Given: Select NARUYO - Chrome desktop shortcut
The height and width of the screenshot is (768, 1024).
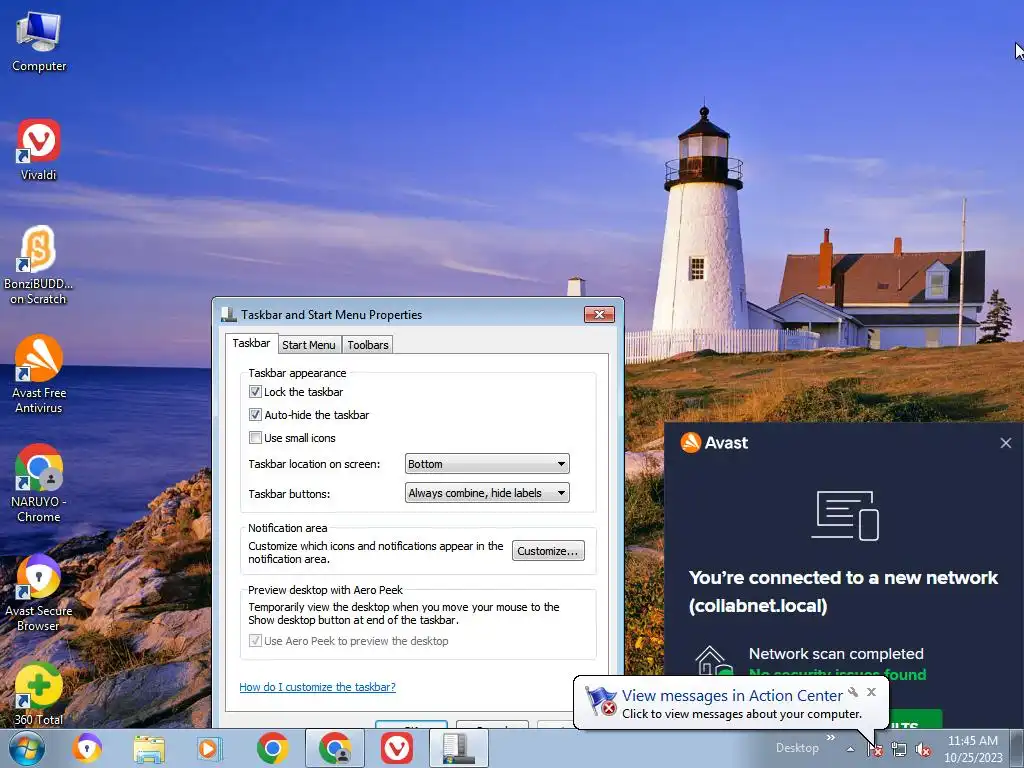Looking at the screenshot, I should [x=39, y=483].
